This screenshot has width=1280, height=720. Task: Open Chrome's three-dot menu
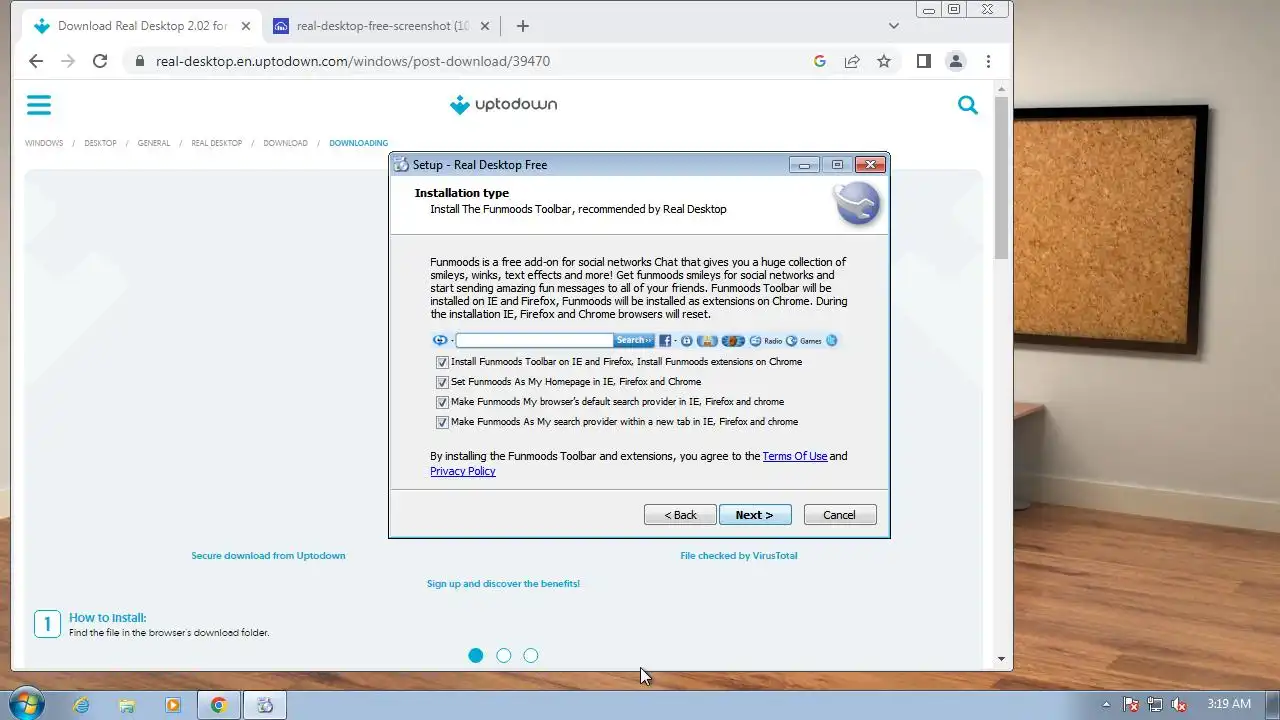(988, 61)
